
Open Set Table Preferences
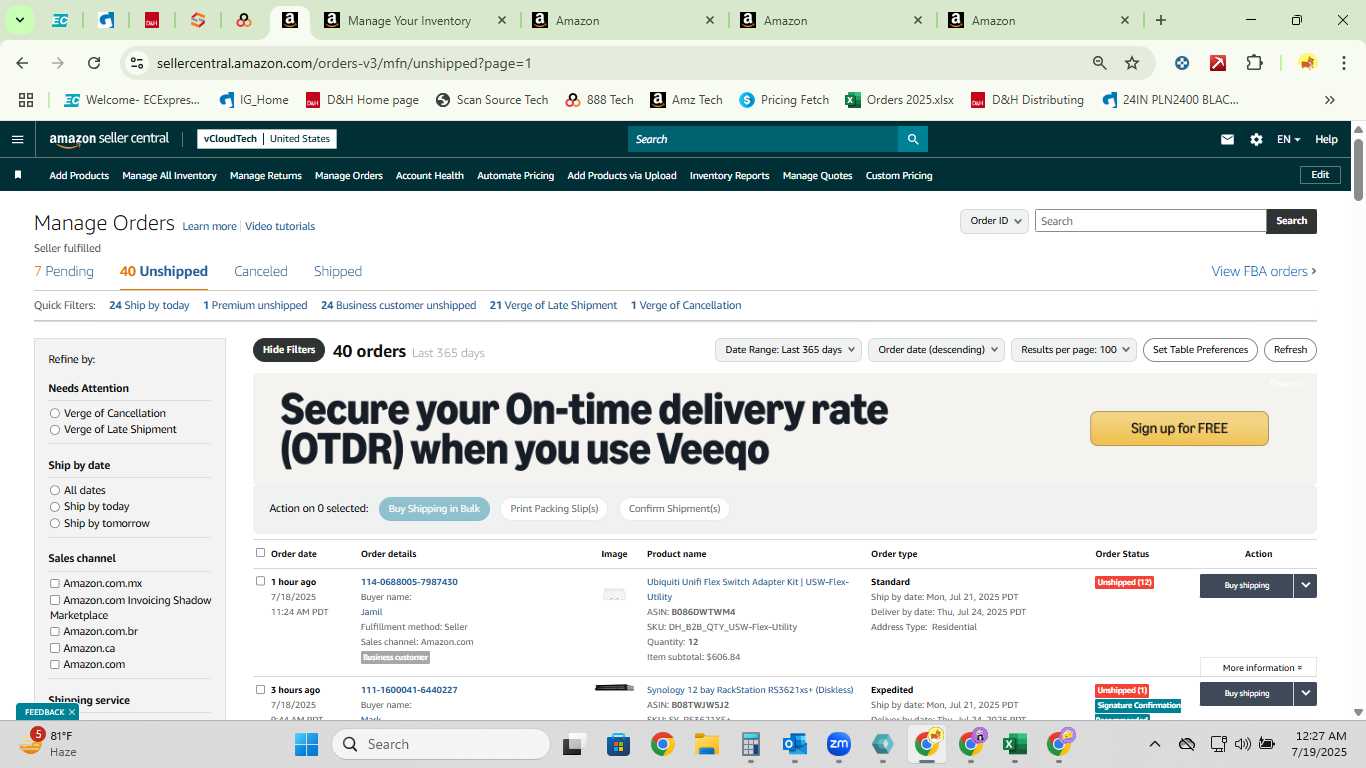click(1200, 349)
